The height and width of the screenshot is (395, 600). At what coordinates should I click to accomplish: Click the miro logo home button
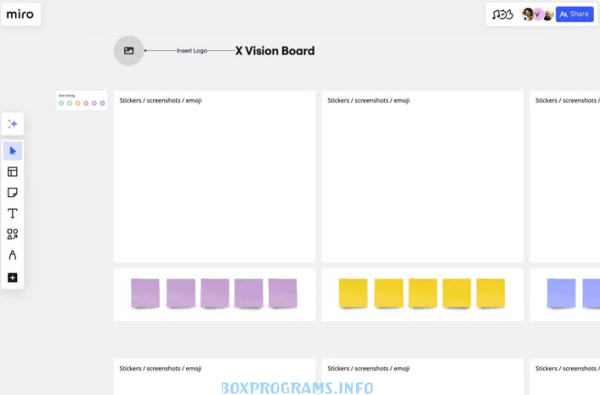[x=21, y=15]
